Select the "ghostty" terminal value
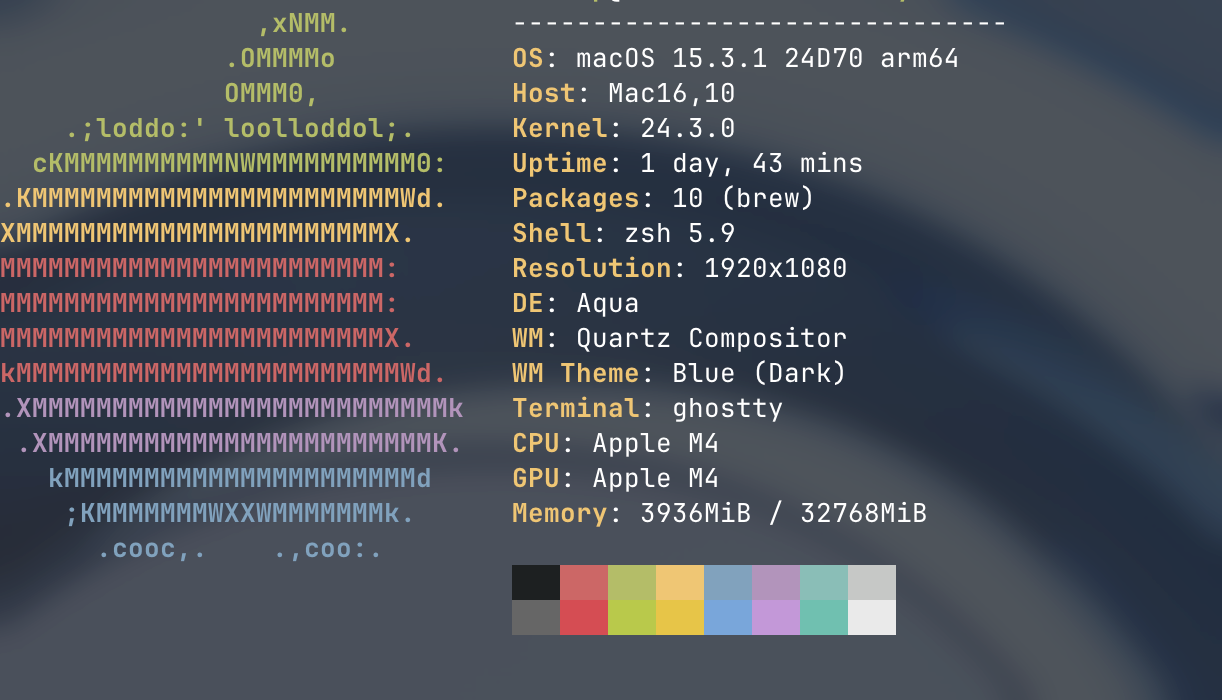Viewport: 1222px width, 700px height. pos(728,408)
